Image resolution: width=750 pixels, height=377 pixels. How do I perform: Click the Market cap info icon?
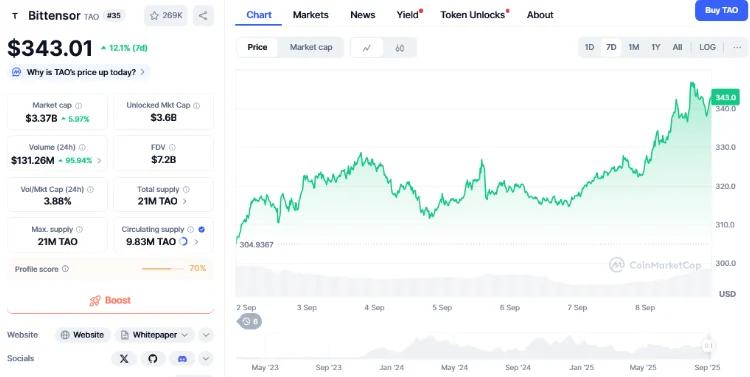point(78,106)
